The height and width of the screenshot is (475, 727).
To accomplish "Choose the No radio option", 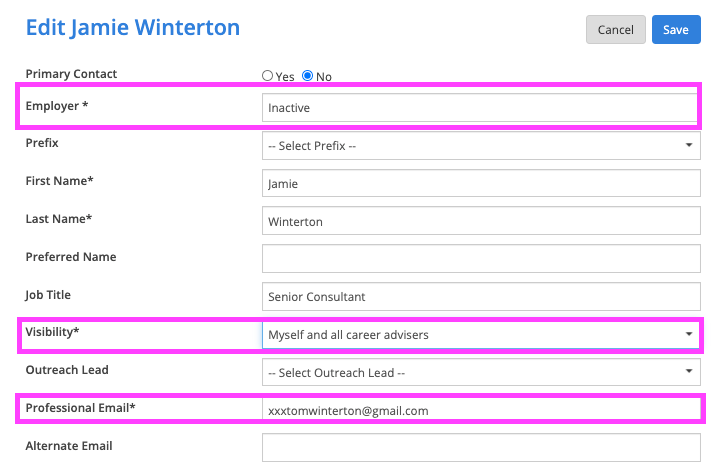I will pyautogui.click(x=308, y=76).
